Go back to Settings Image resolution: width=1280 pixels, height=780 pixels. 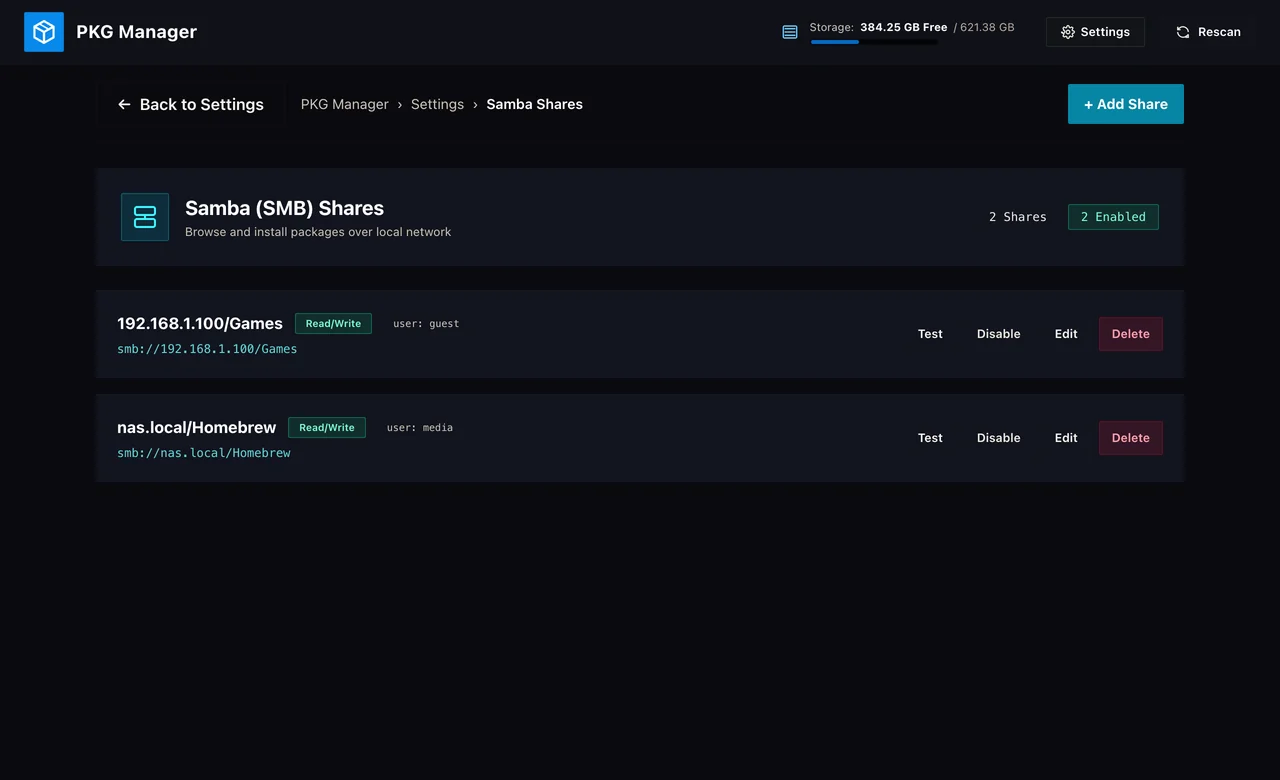coord(191,104)
